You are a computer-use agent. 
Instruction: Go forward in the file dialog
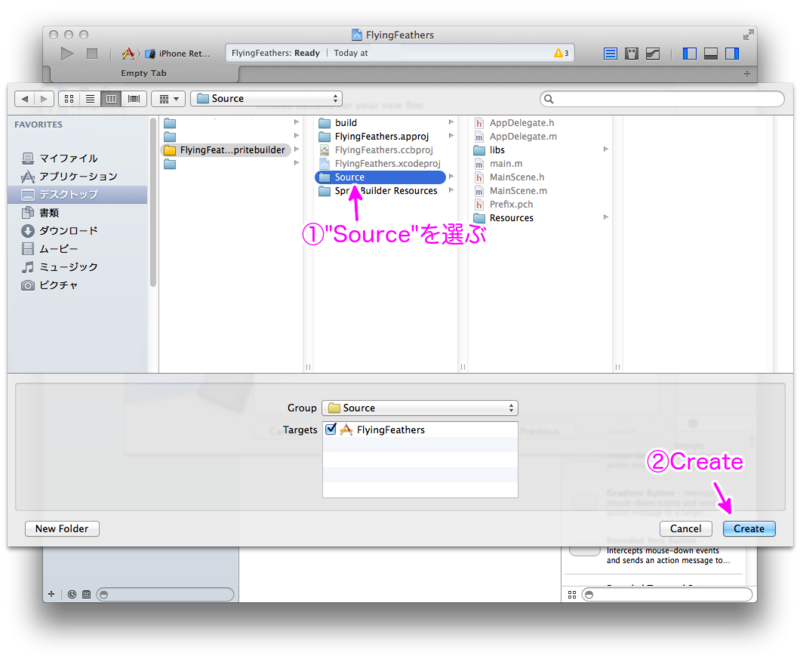click(44, 98)
